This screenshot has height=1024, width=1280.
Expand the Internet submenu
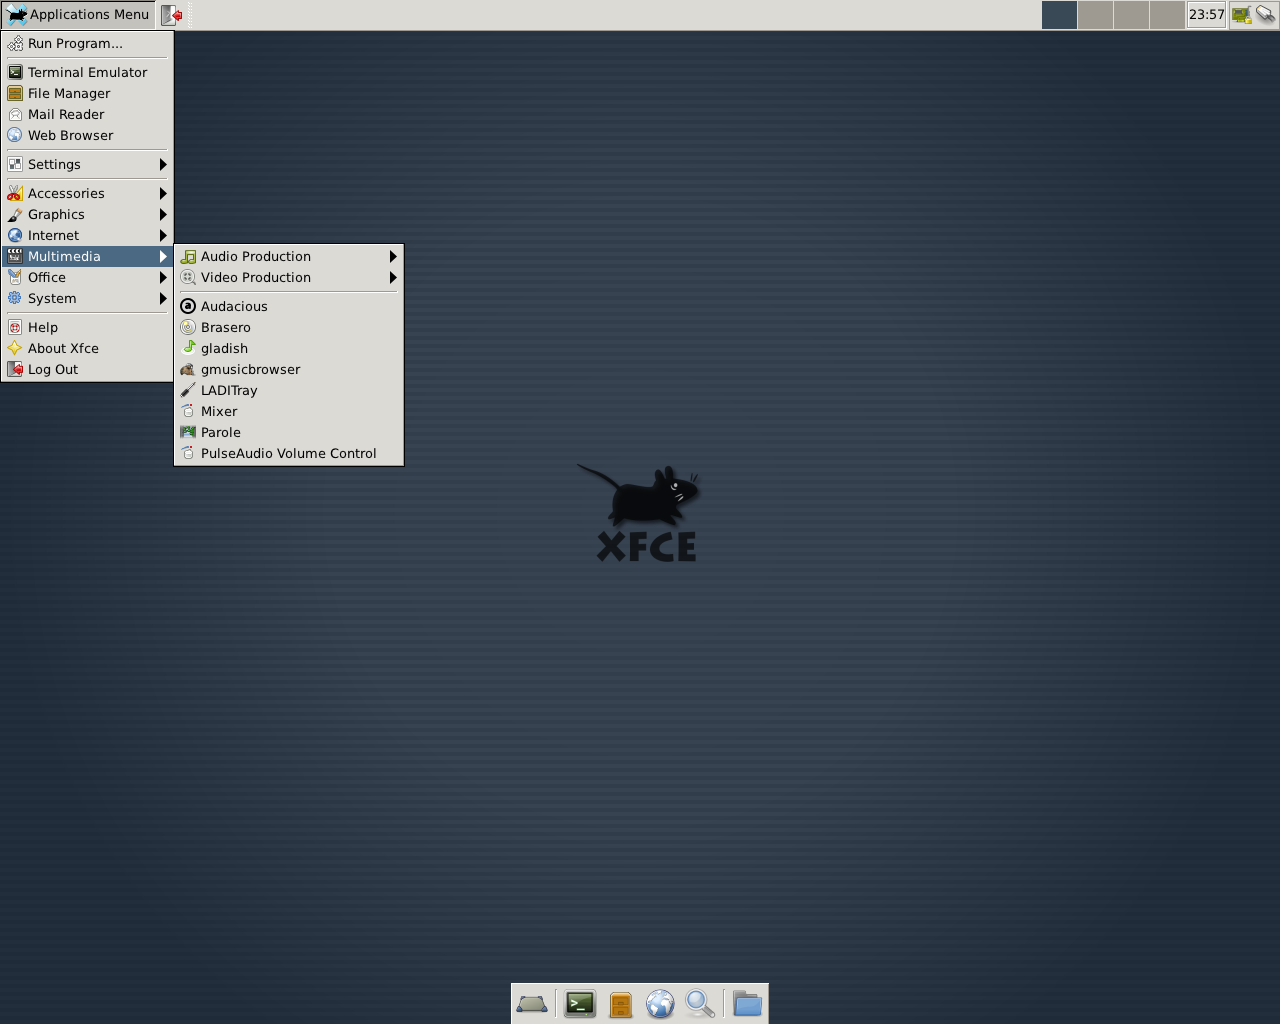[x=87, y=235]
